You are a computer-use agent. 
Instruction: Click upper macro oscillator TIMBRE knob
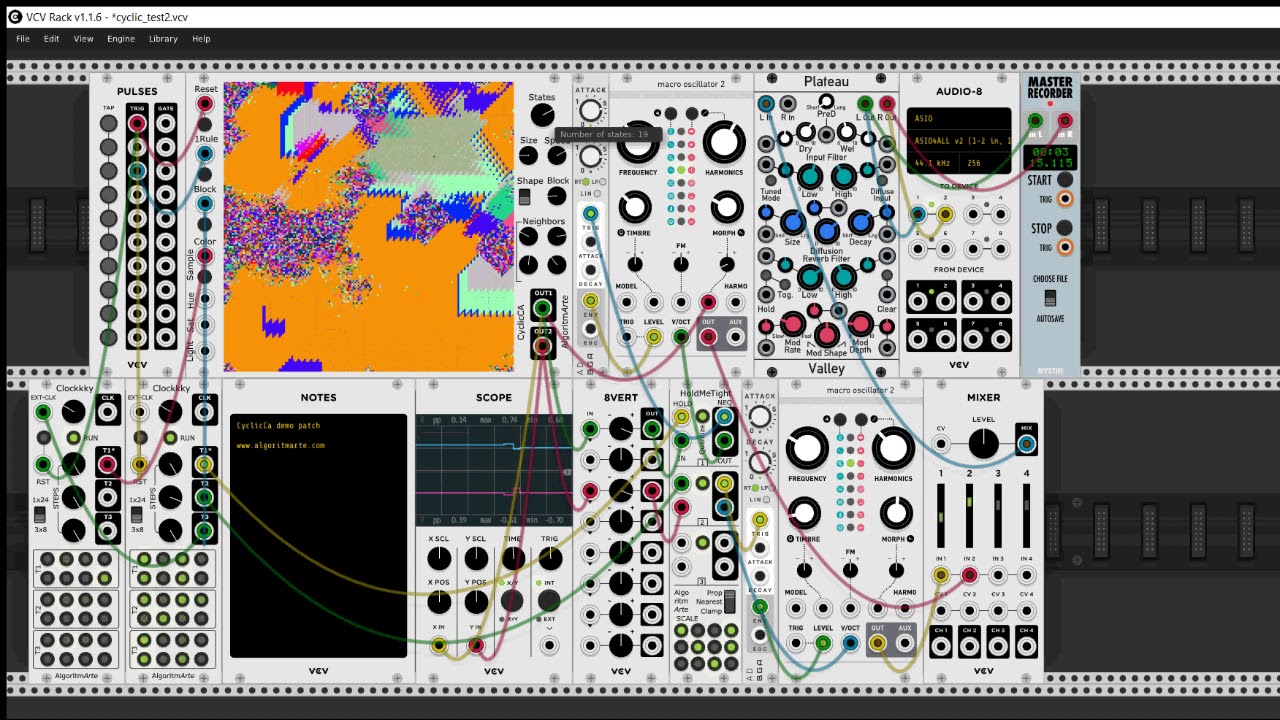[634, 209]
